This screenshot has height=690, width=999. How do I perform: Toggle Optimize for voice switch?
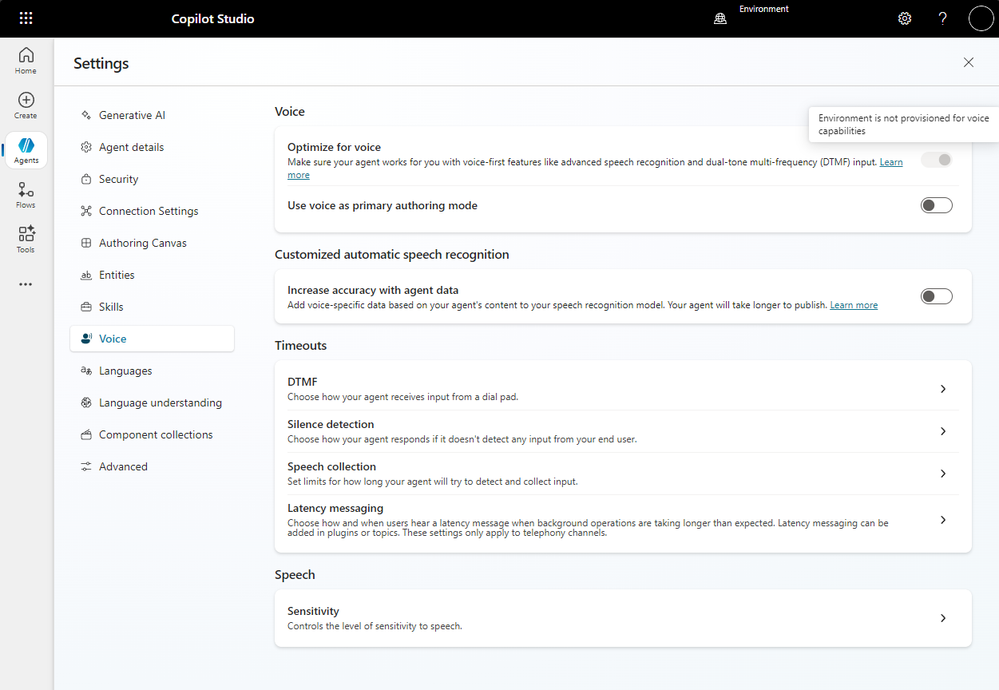click(936, 160)
